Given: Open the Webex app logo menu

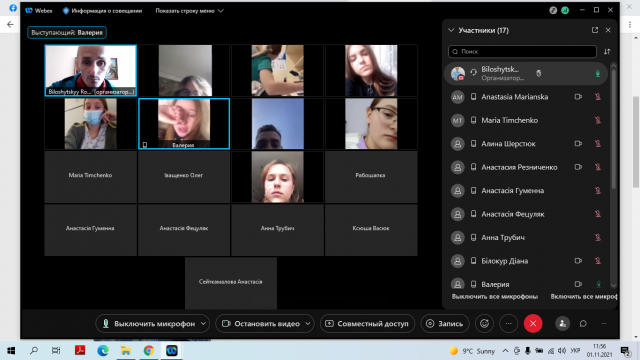Looking at the screenshot, I should point(29,11).
